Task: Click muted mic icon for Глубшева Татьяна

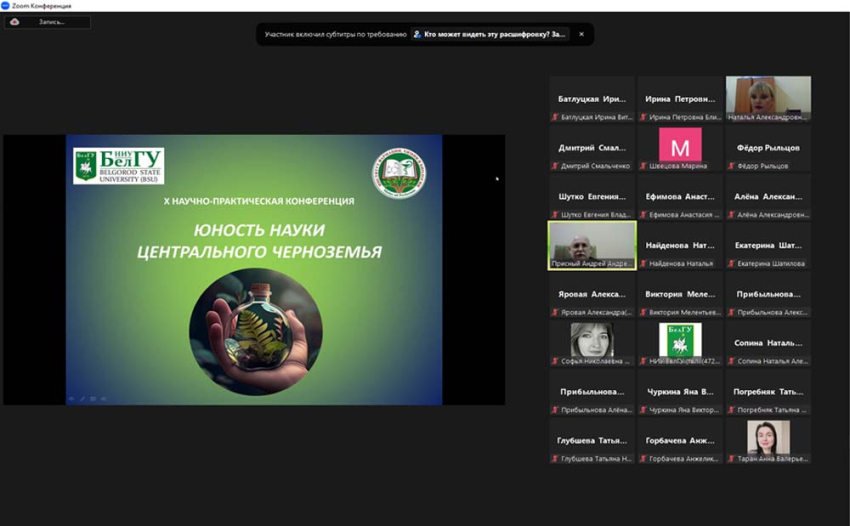Action: pyautogui.click(x=555, y=458)
